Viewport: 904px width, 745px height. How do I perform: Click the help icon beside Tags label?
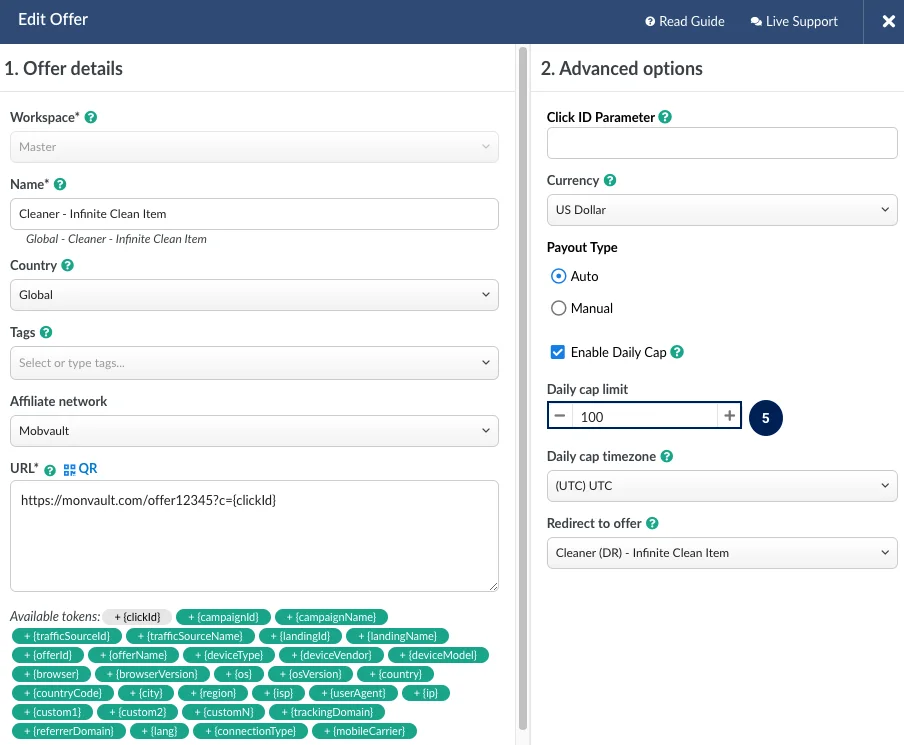(x=46, y=332)
